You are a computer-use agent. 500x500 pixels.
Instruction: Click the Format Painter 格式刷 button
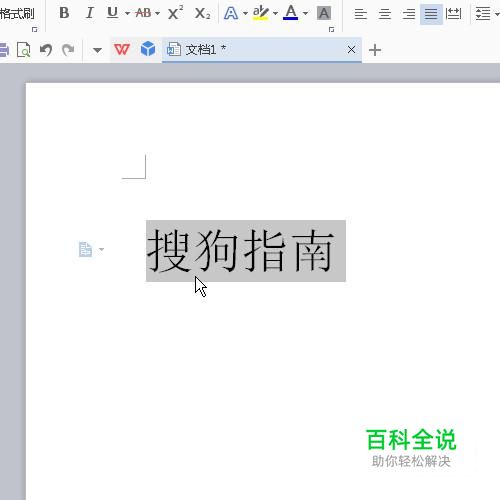pyautogui.click(x=17, y=14)
